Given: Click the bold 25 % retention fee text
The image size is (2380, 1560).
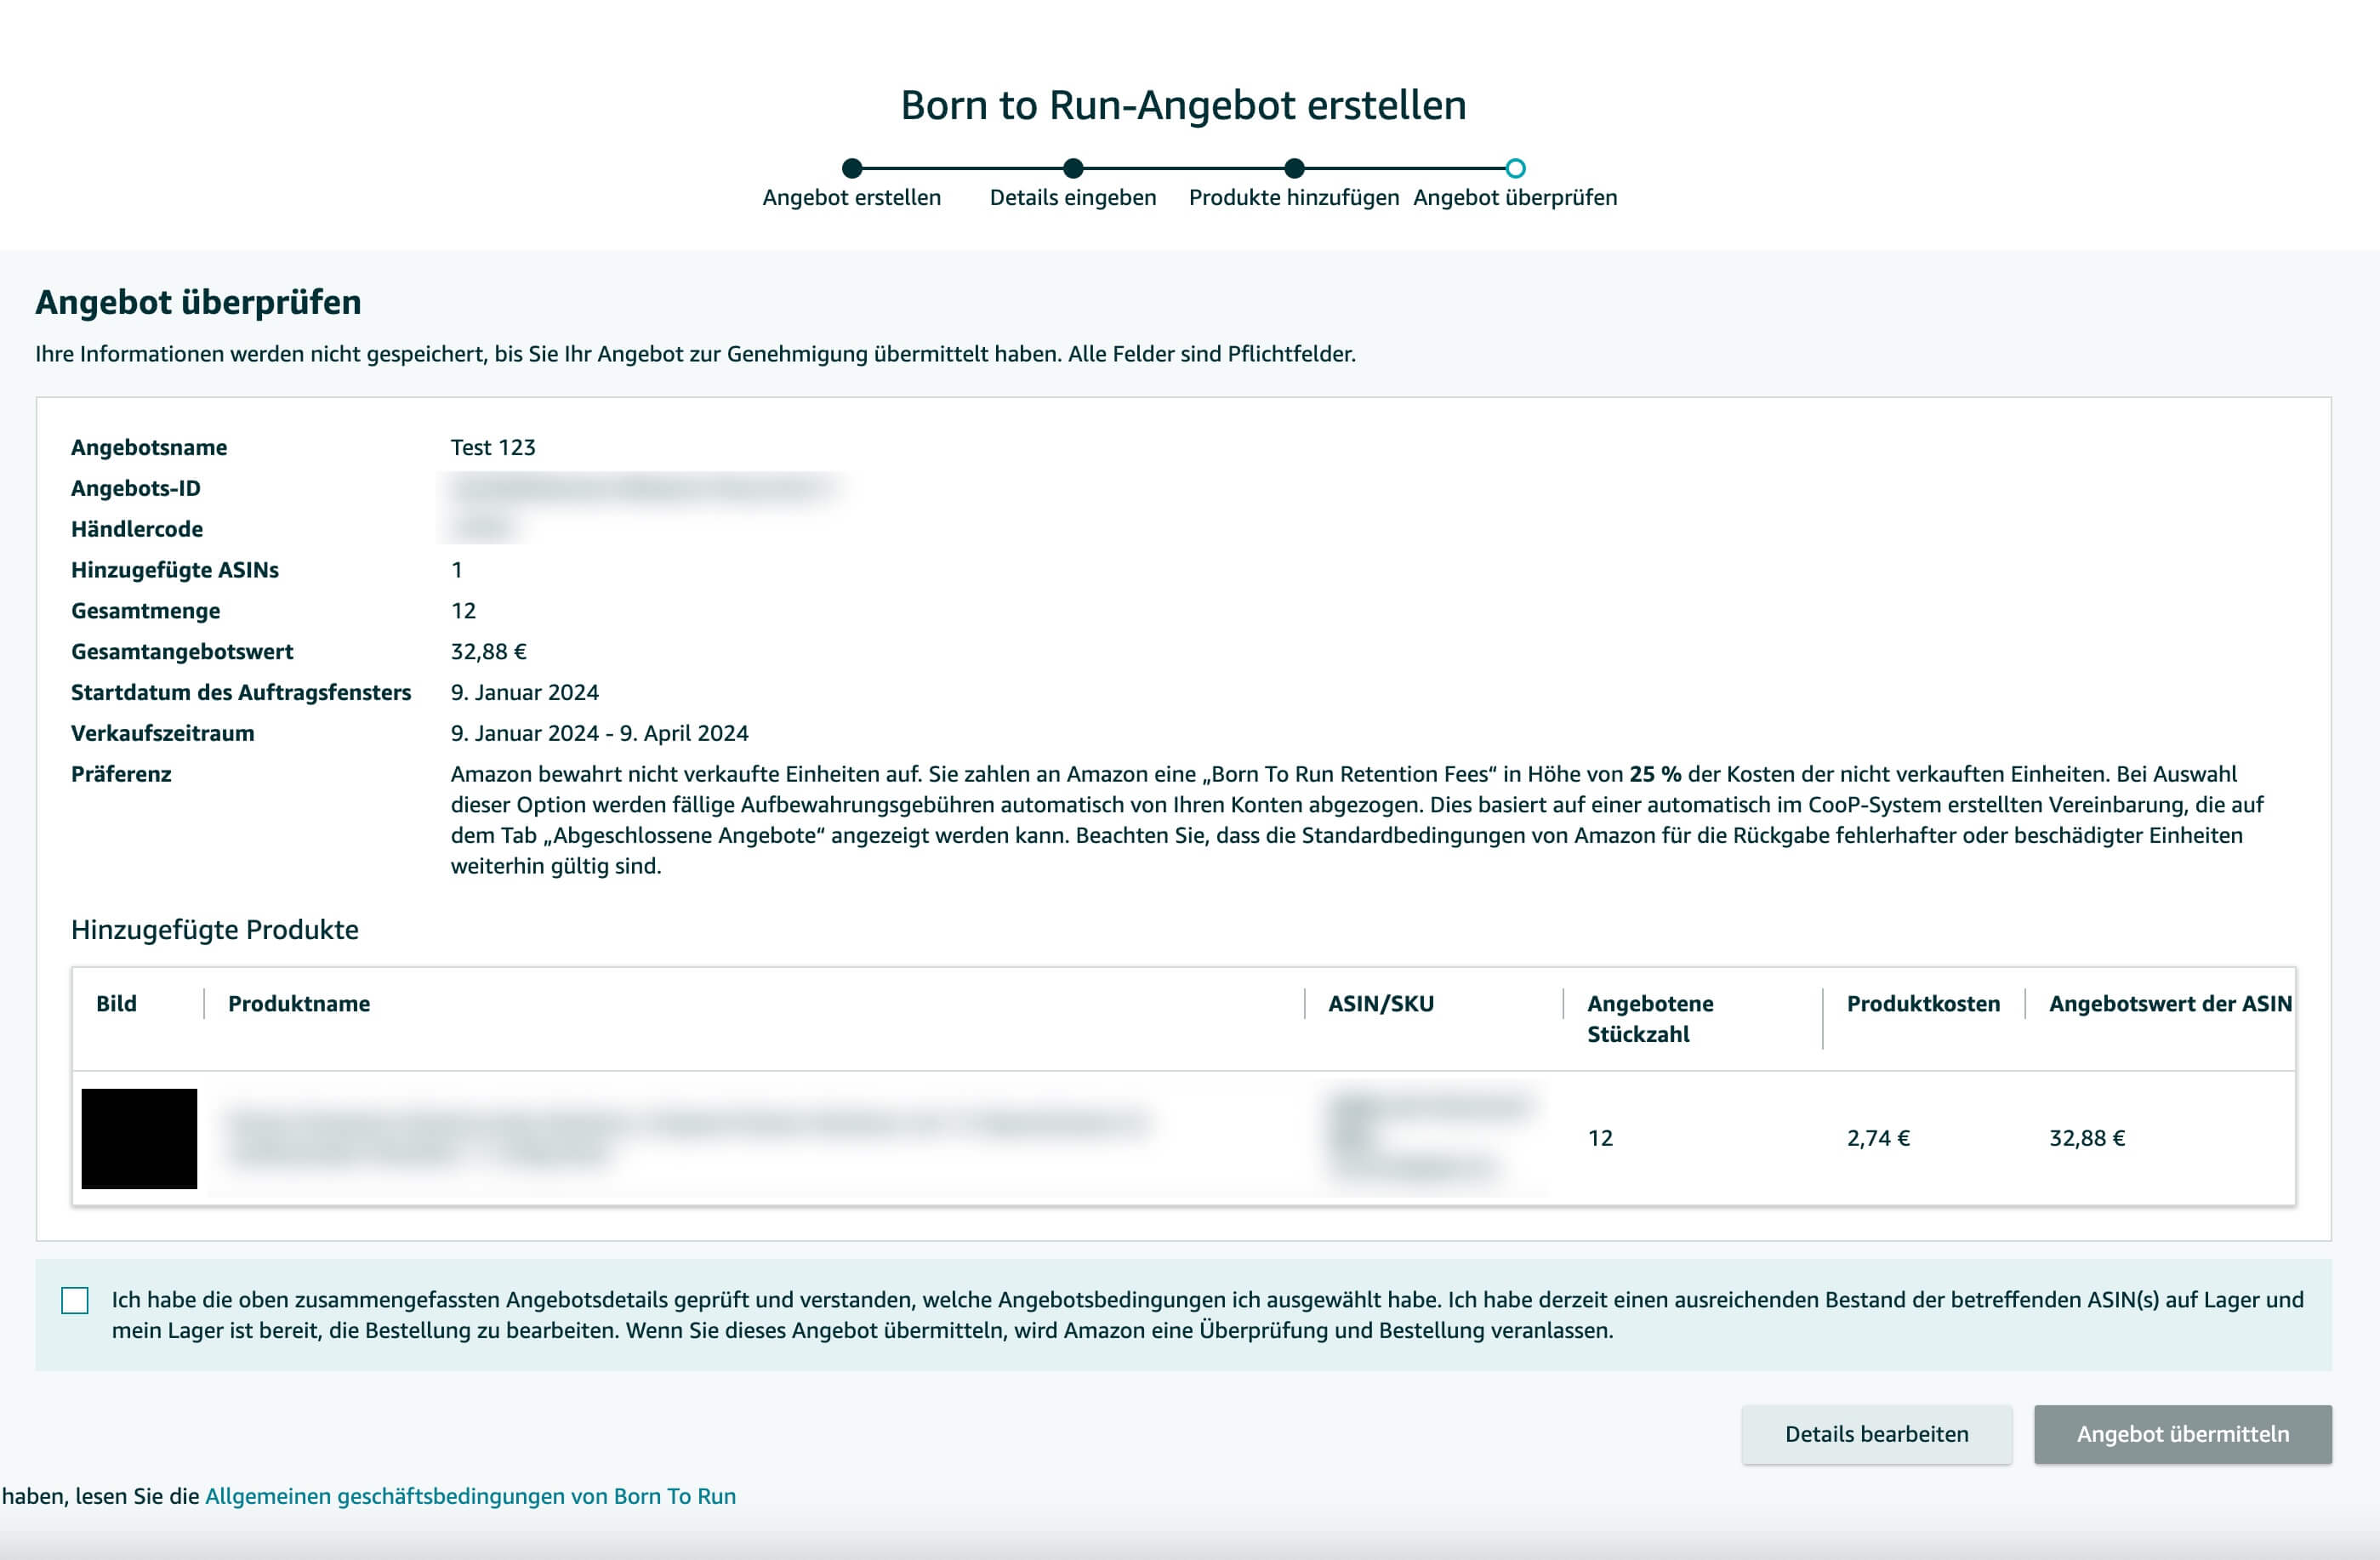Looking at the screenshot, I should click(1655, 774).
